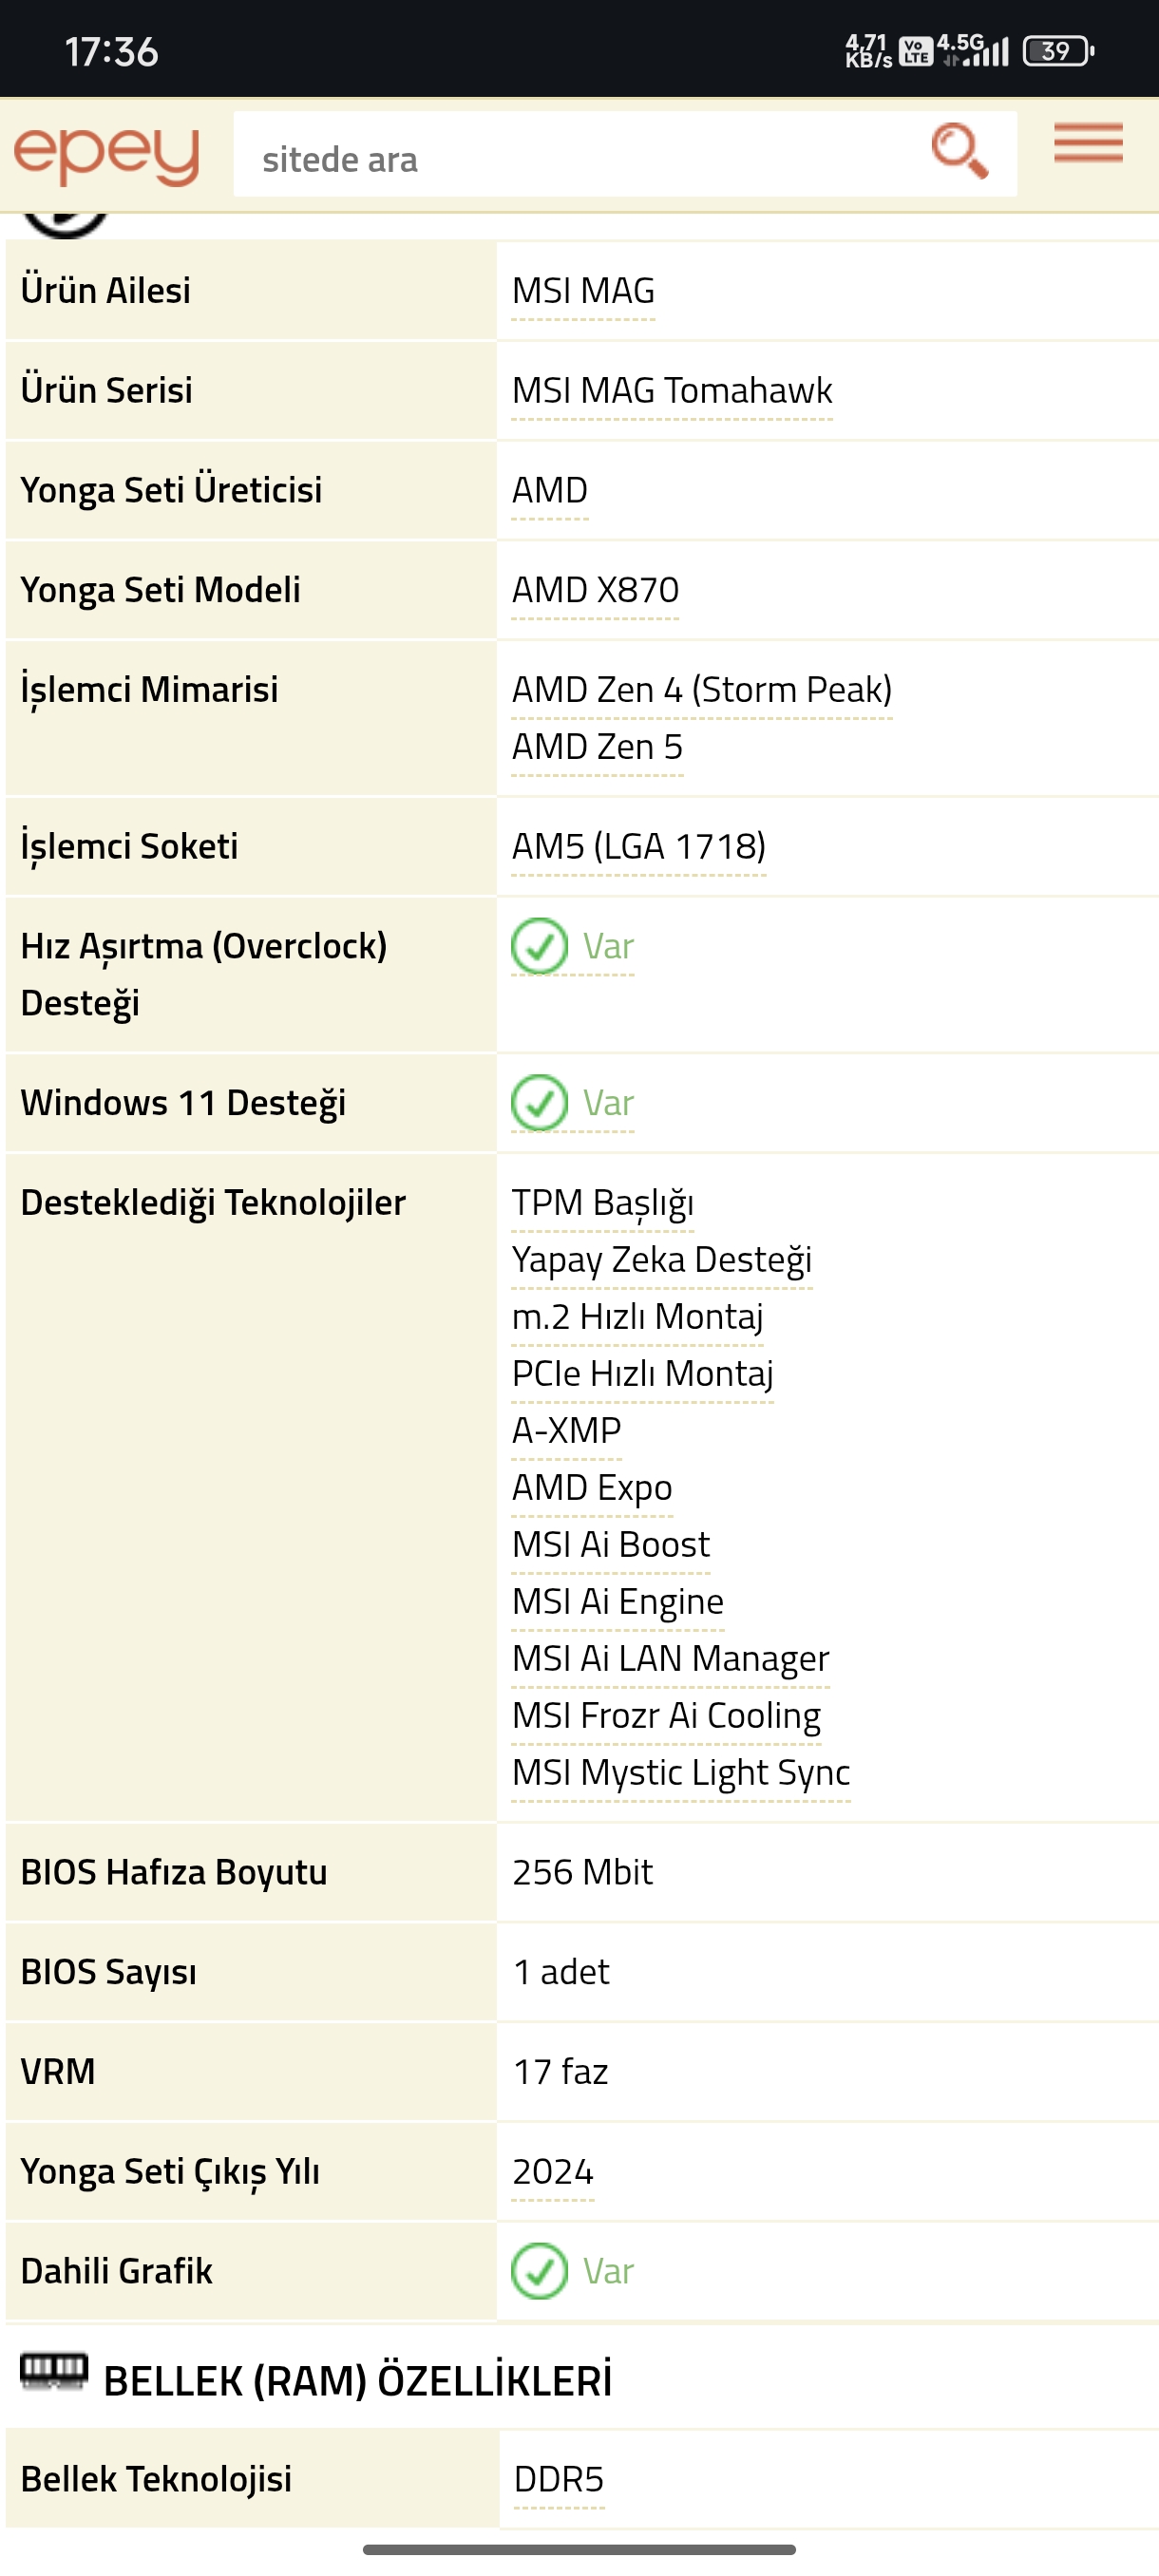Tap the epey logo
1159x2576 pixels.
[x=106, y=155]
